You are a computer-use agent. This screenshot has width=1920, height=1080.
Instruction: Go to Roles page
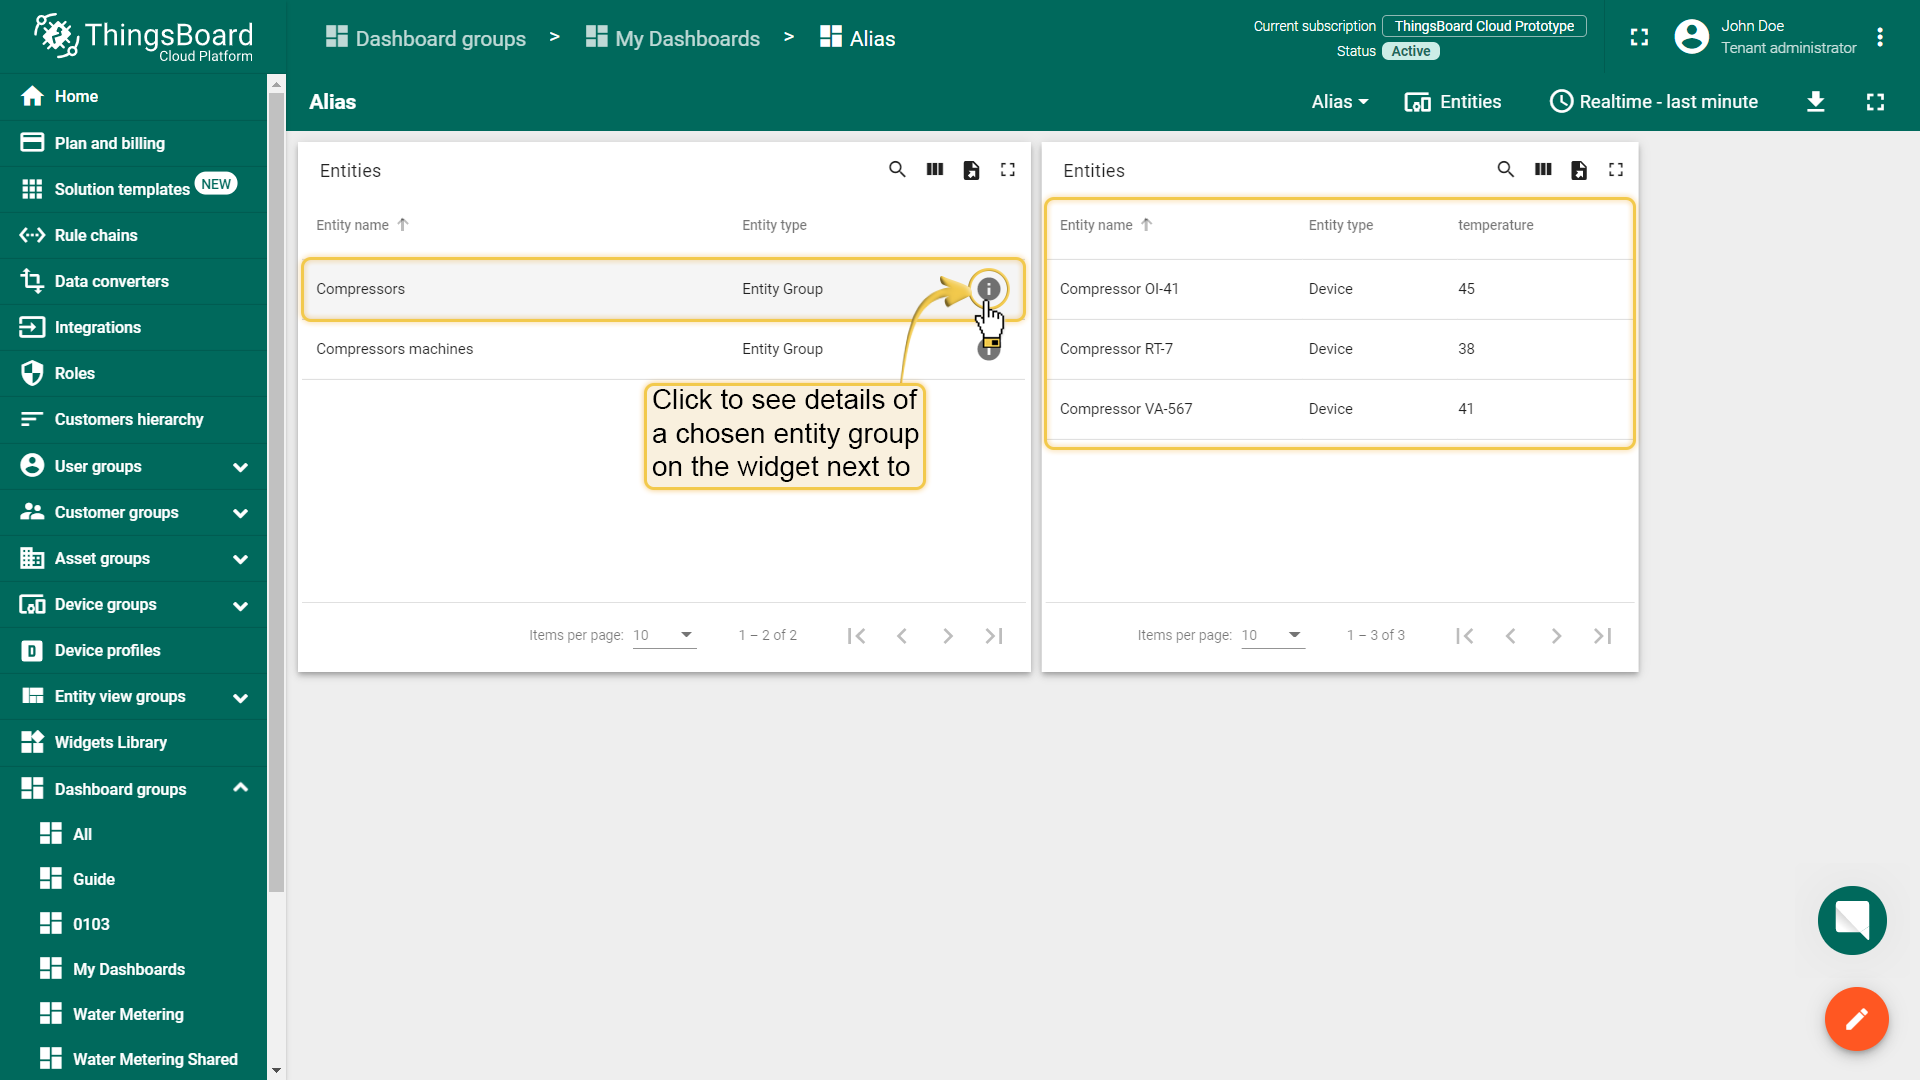(133, 373)
